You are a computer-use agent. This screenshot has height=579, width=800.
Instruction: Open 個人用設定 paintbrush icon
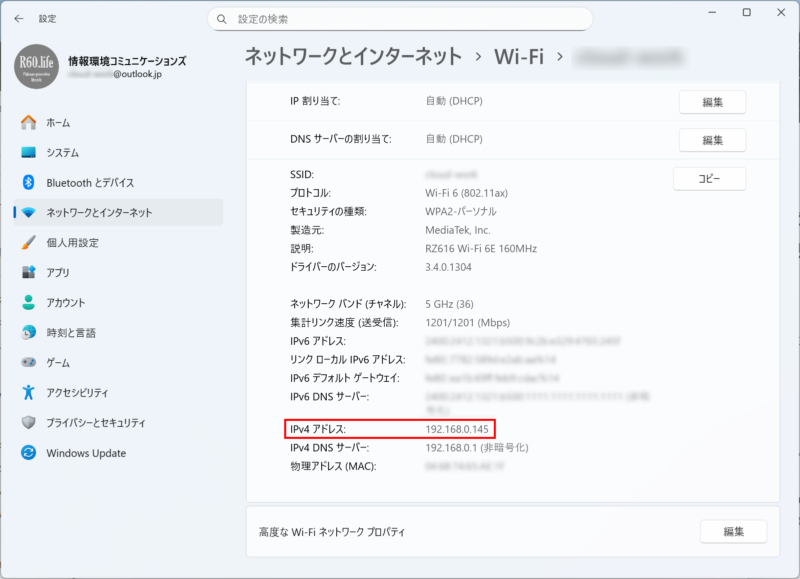28,243
